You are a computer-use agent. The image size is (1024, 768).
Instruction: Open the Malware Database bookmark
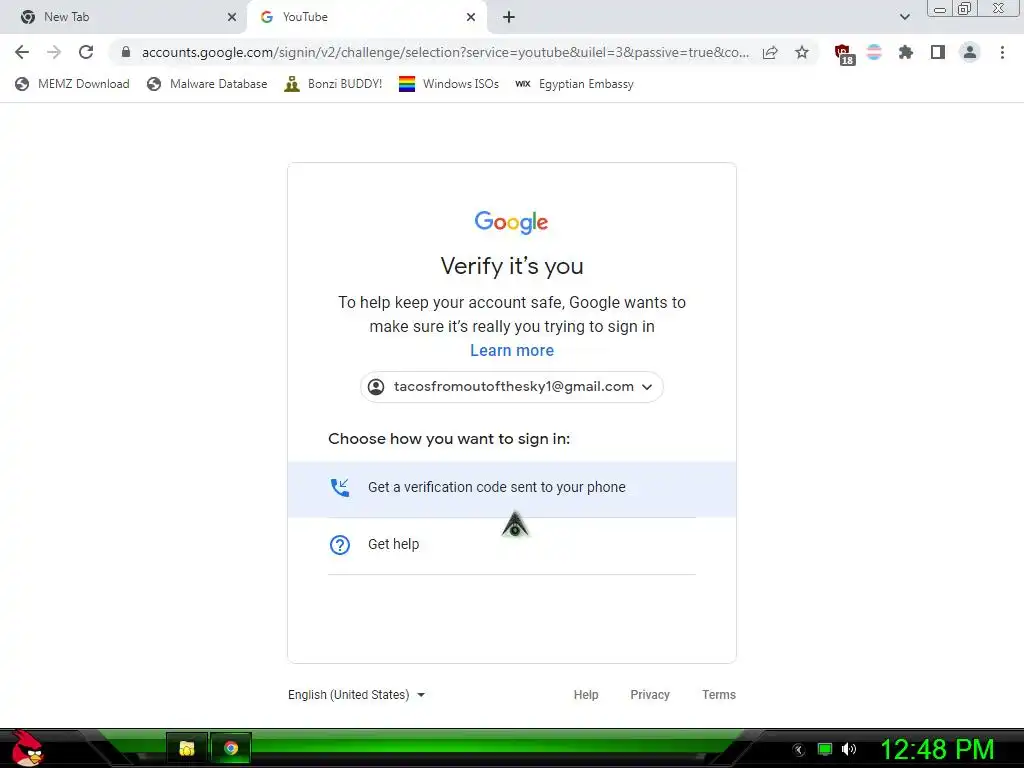coord(208,84)
